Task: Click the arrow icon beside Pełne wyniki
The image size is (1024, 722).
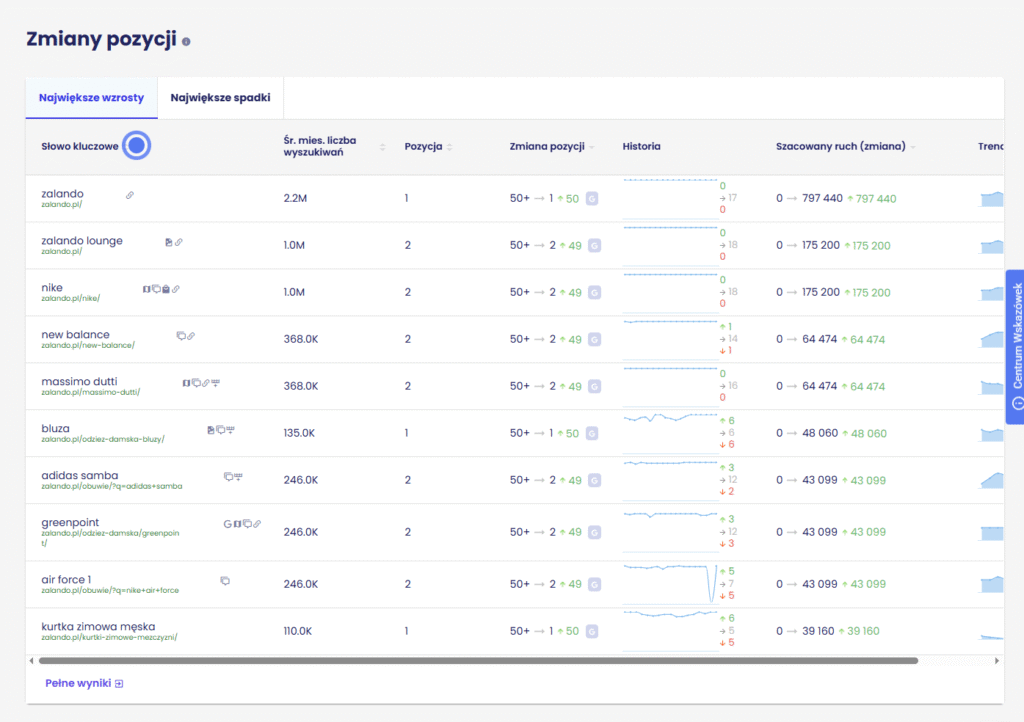Action: [x=119, y=683]
